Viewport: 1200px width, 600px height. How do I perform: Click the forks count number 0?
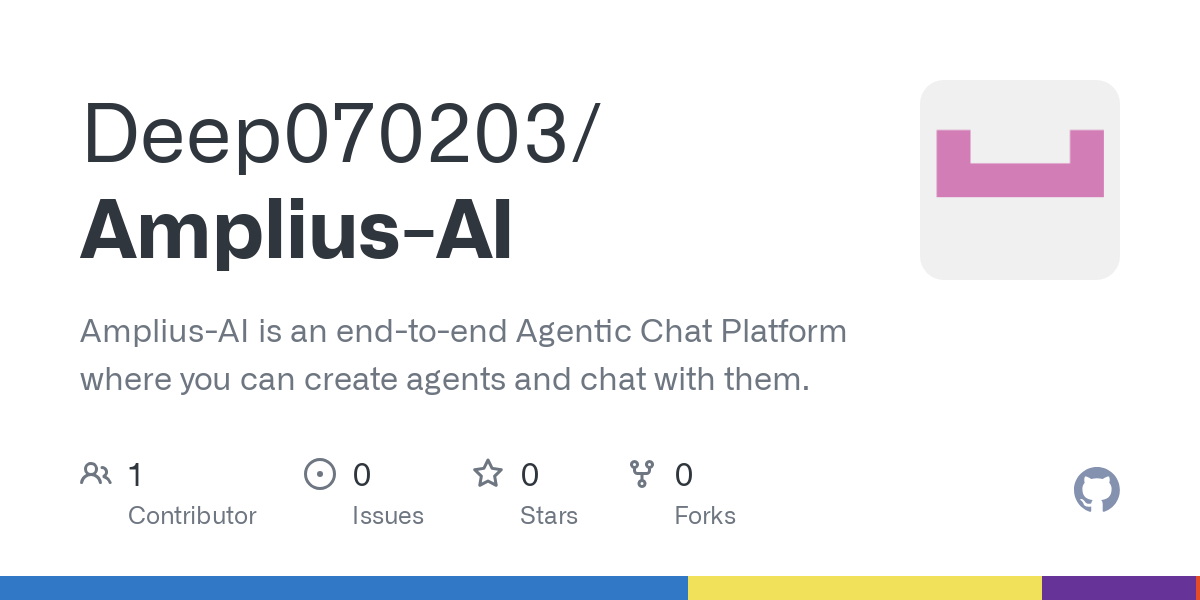pyautogui.click(x=684, y=474)
